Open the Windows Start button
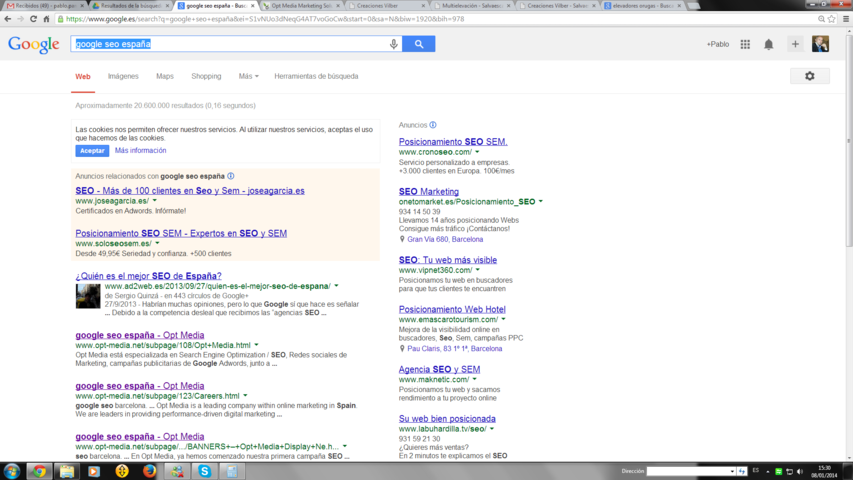This screenshot has height=480, width=853. click(x=11, y=471)
